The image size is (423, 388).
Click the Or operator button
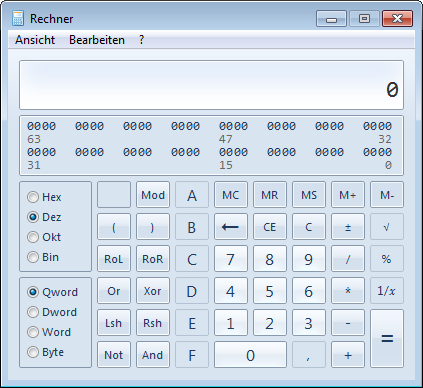tap(114, 291)
